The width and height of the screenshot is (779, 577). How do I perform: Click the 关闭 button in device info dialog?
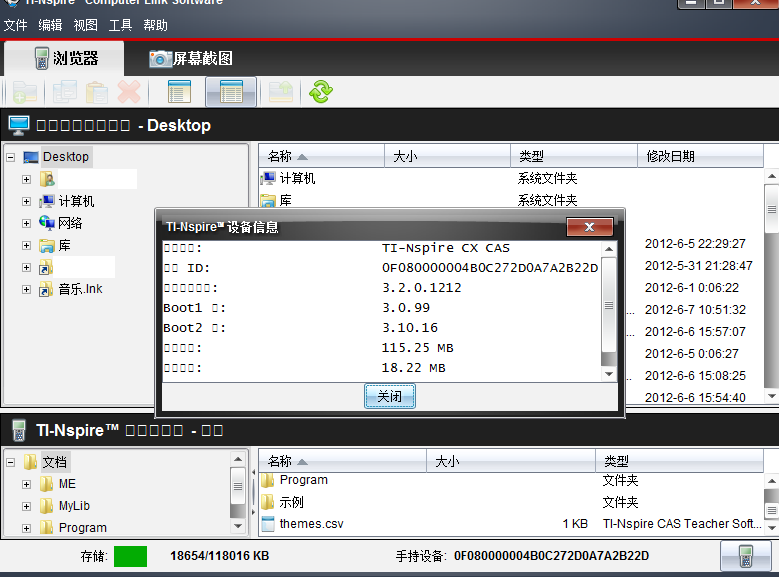[390, 396]
